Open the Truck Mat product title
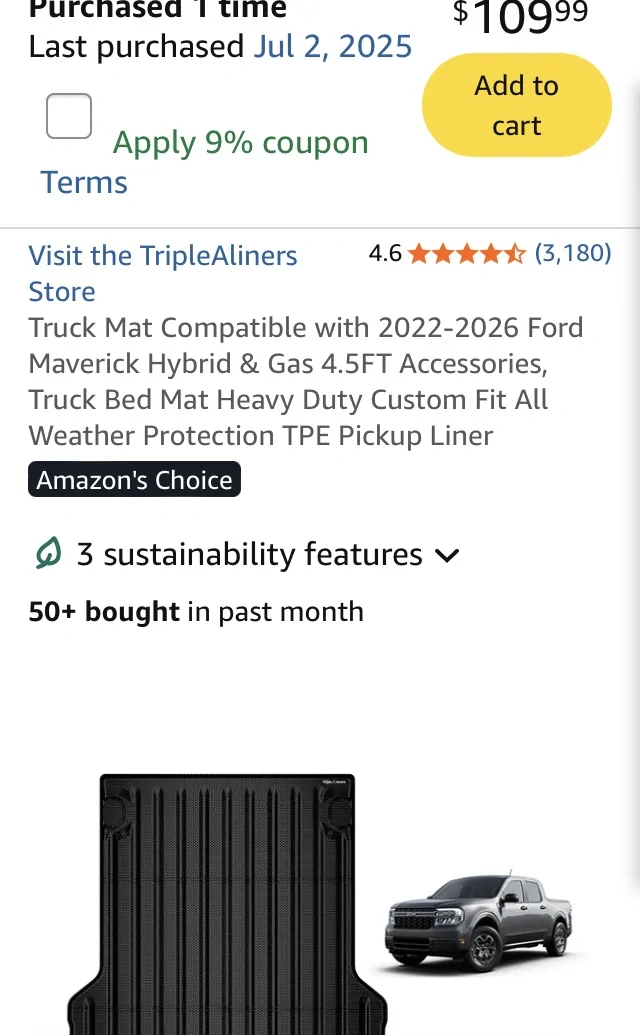640x1035 pixels. pyautogui.click(x=306, y=382)
